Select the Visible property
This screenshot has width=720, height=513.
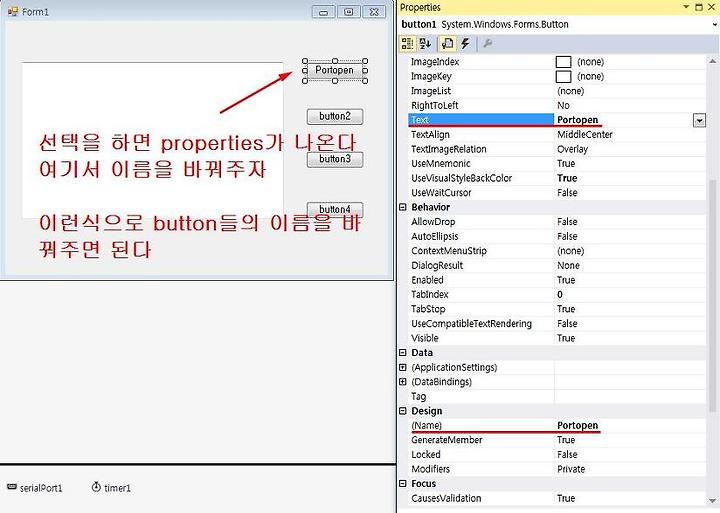pyautogui.click(x=557, y=338)
